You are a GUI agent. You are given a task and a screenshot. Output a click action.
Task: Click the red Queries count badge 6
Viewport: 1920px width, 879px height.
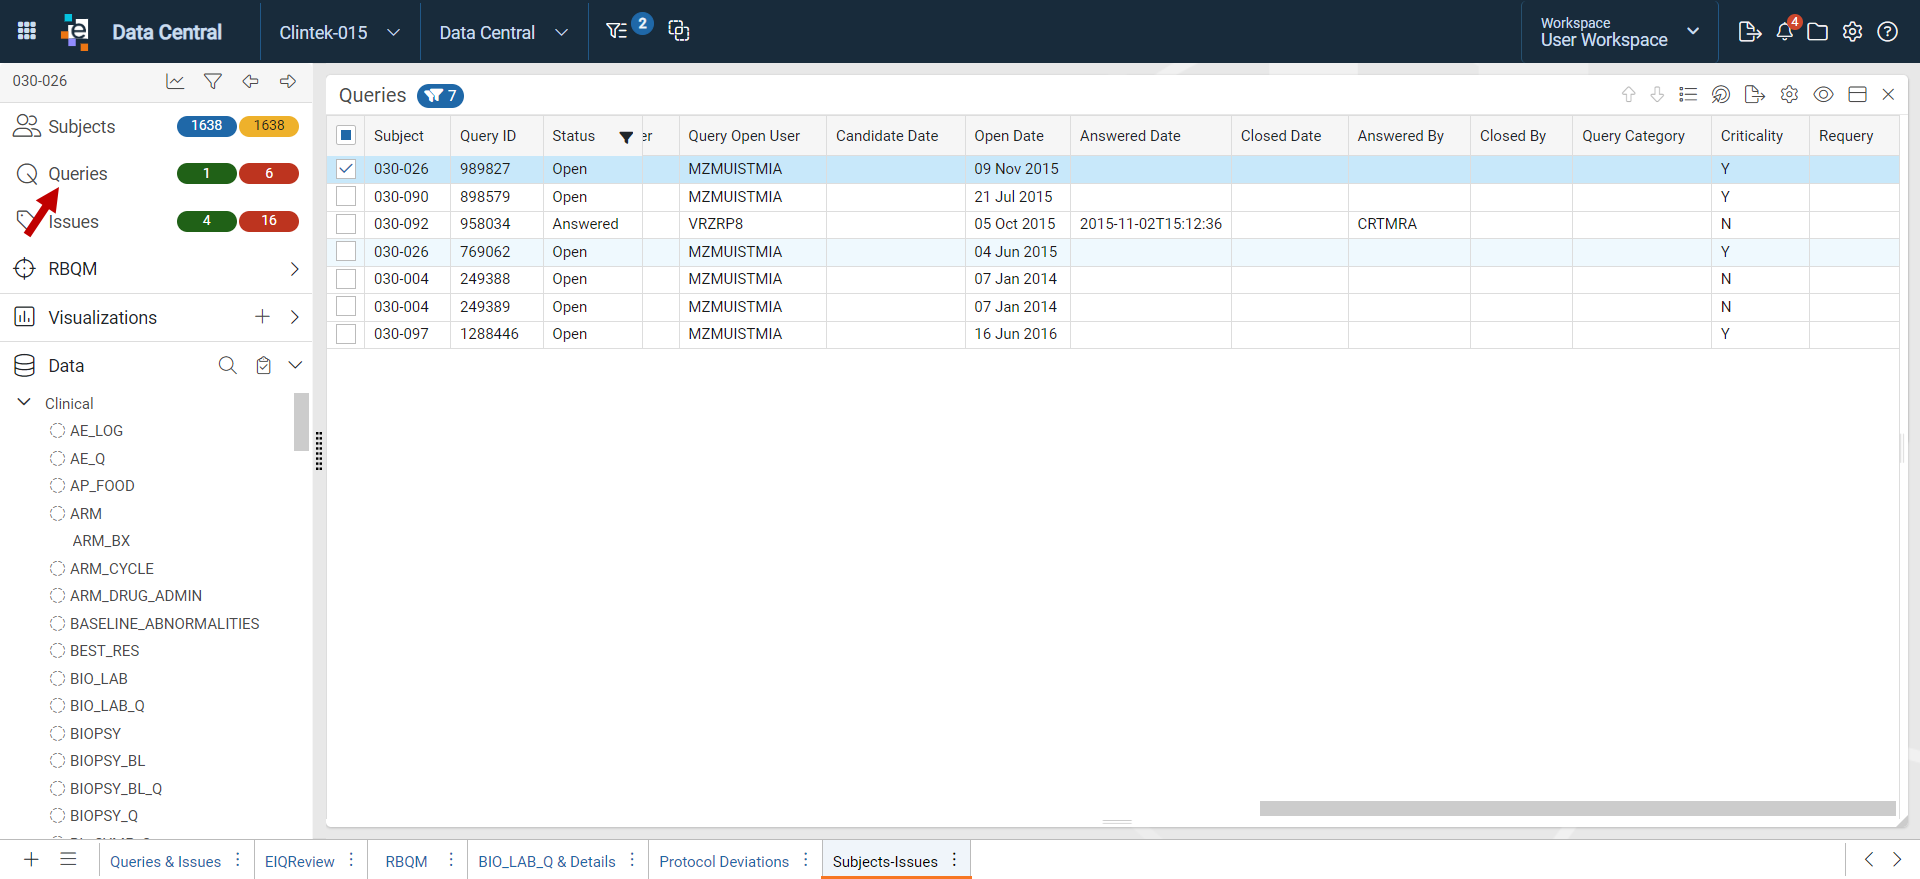[x=269, y=174]
